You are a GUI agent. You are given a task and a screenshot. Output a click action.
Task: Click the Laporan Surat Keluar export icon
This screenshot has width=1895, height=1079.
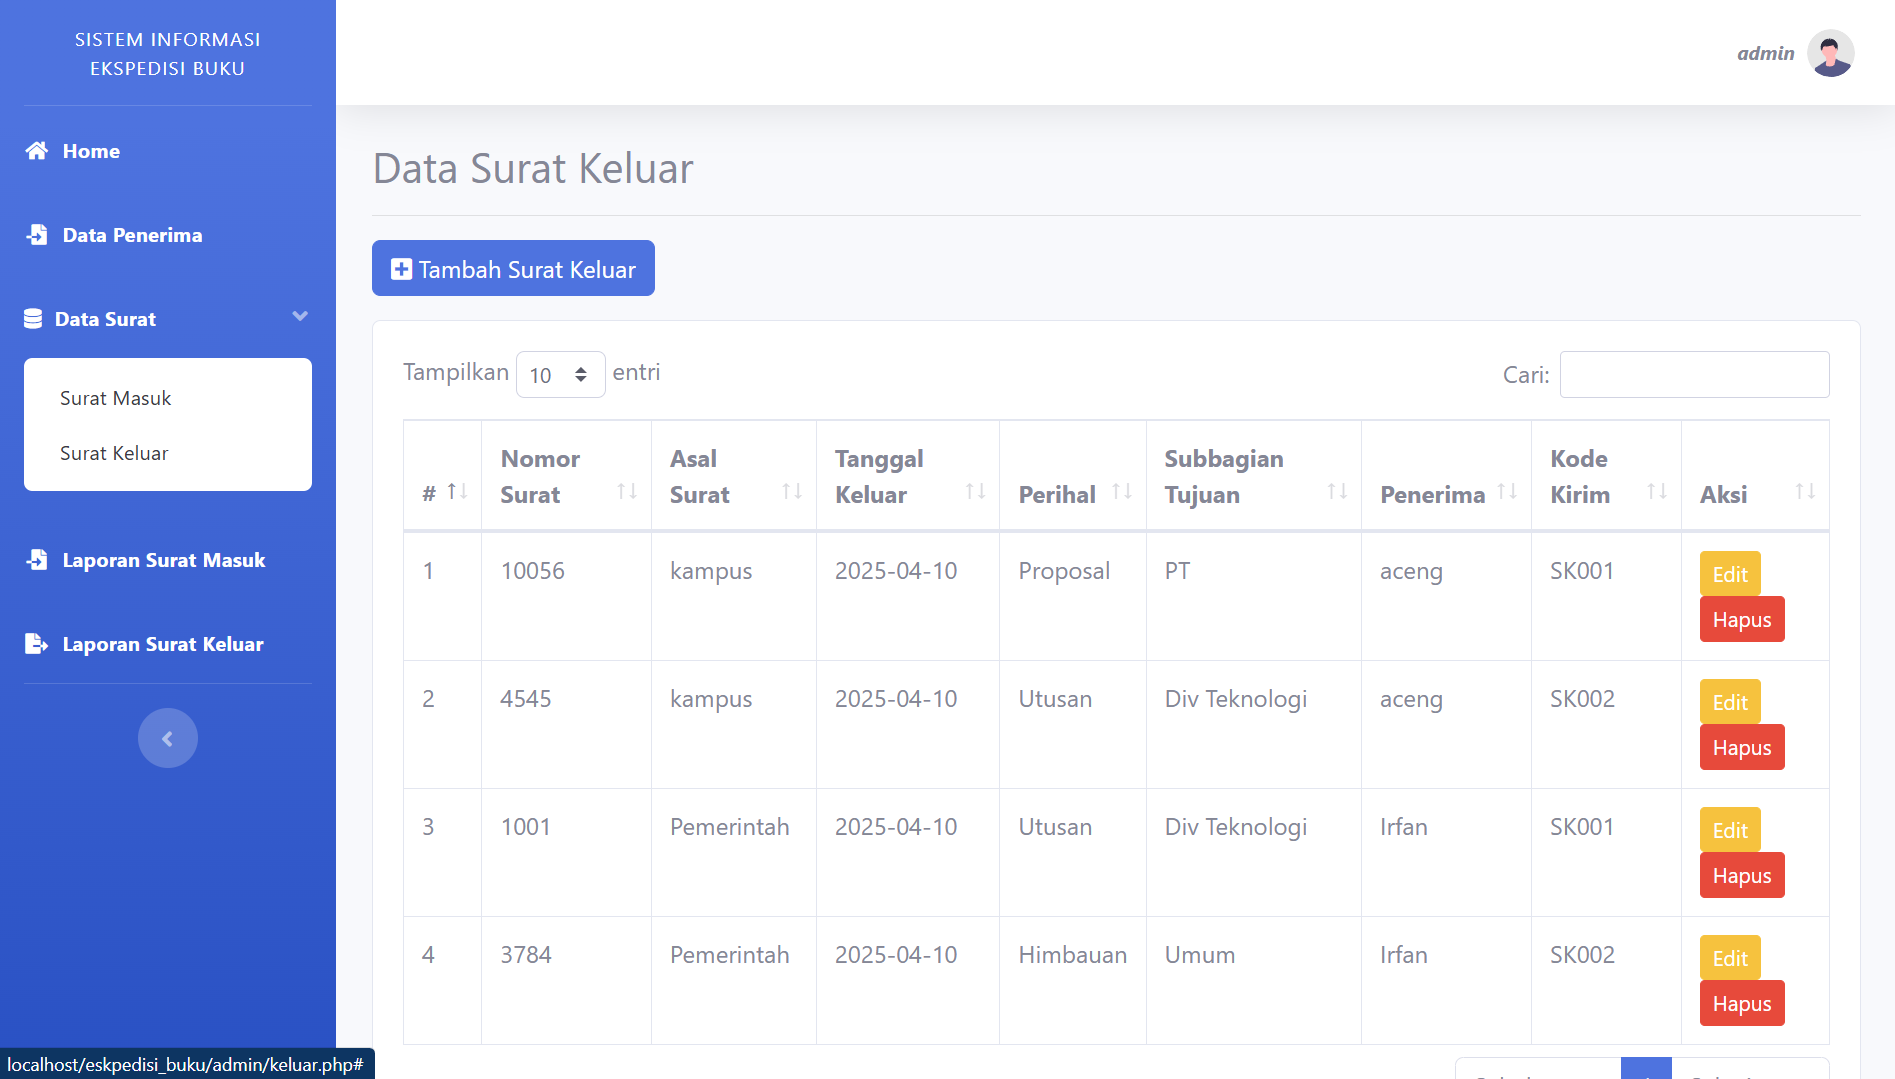[37, 644]
